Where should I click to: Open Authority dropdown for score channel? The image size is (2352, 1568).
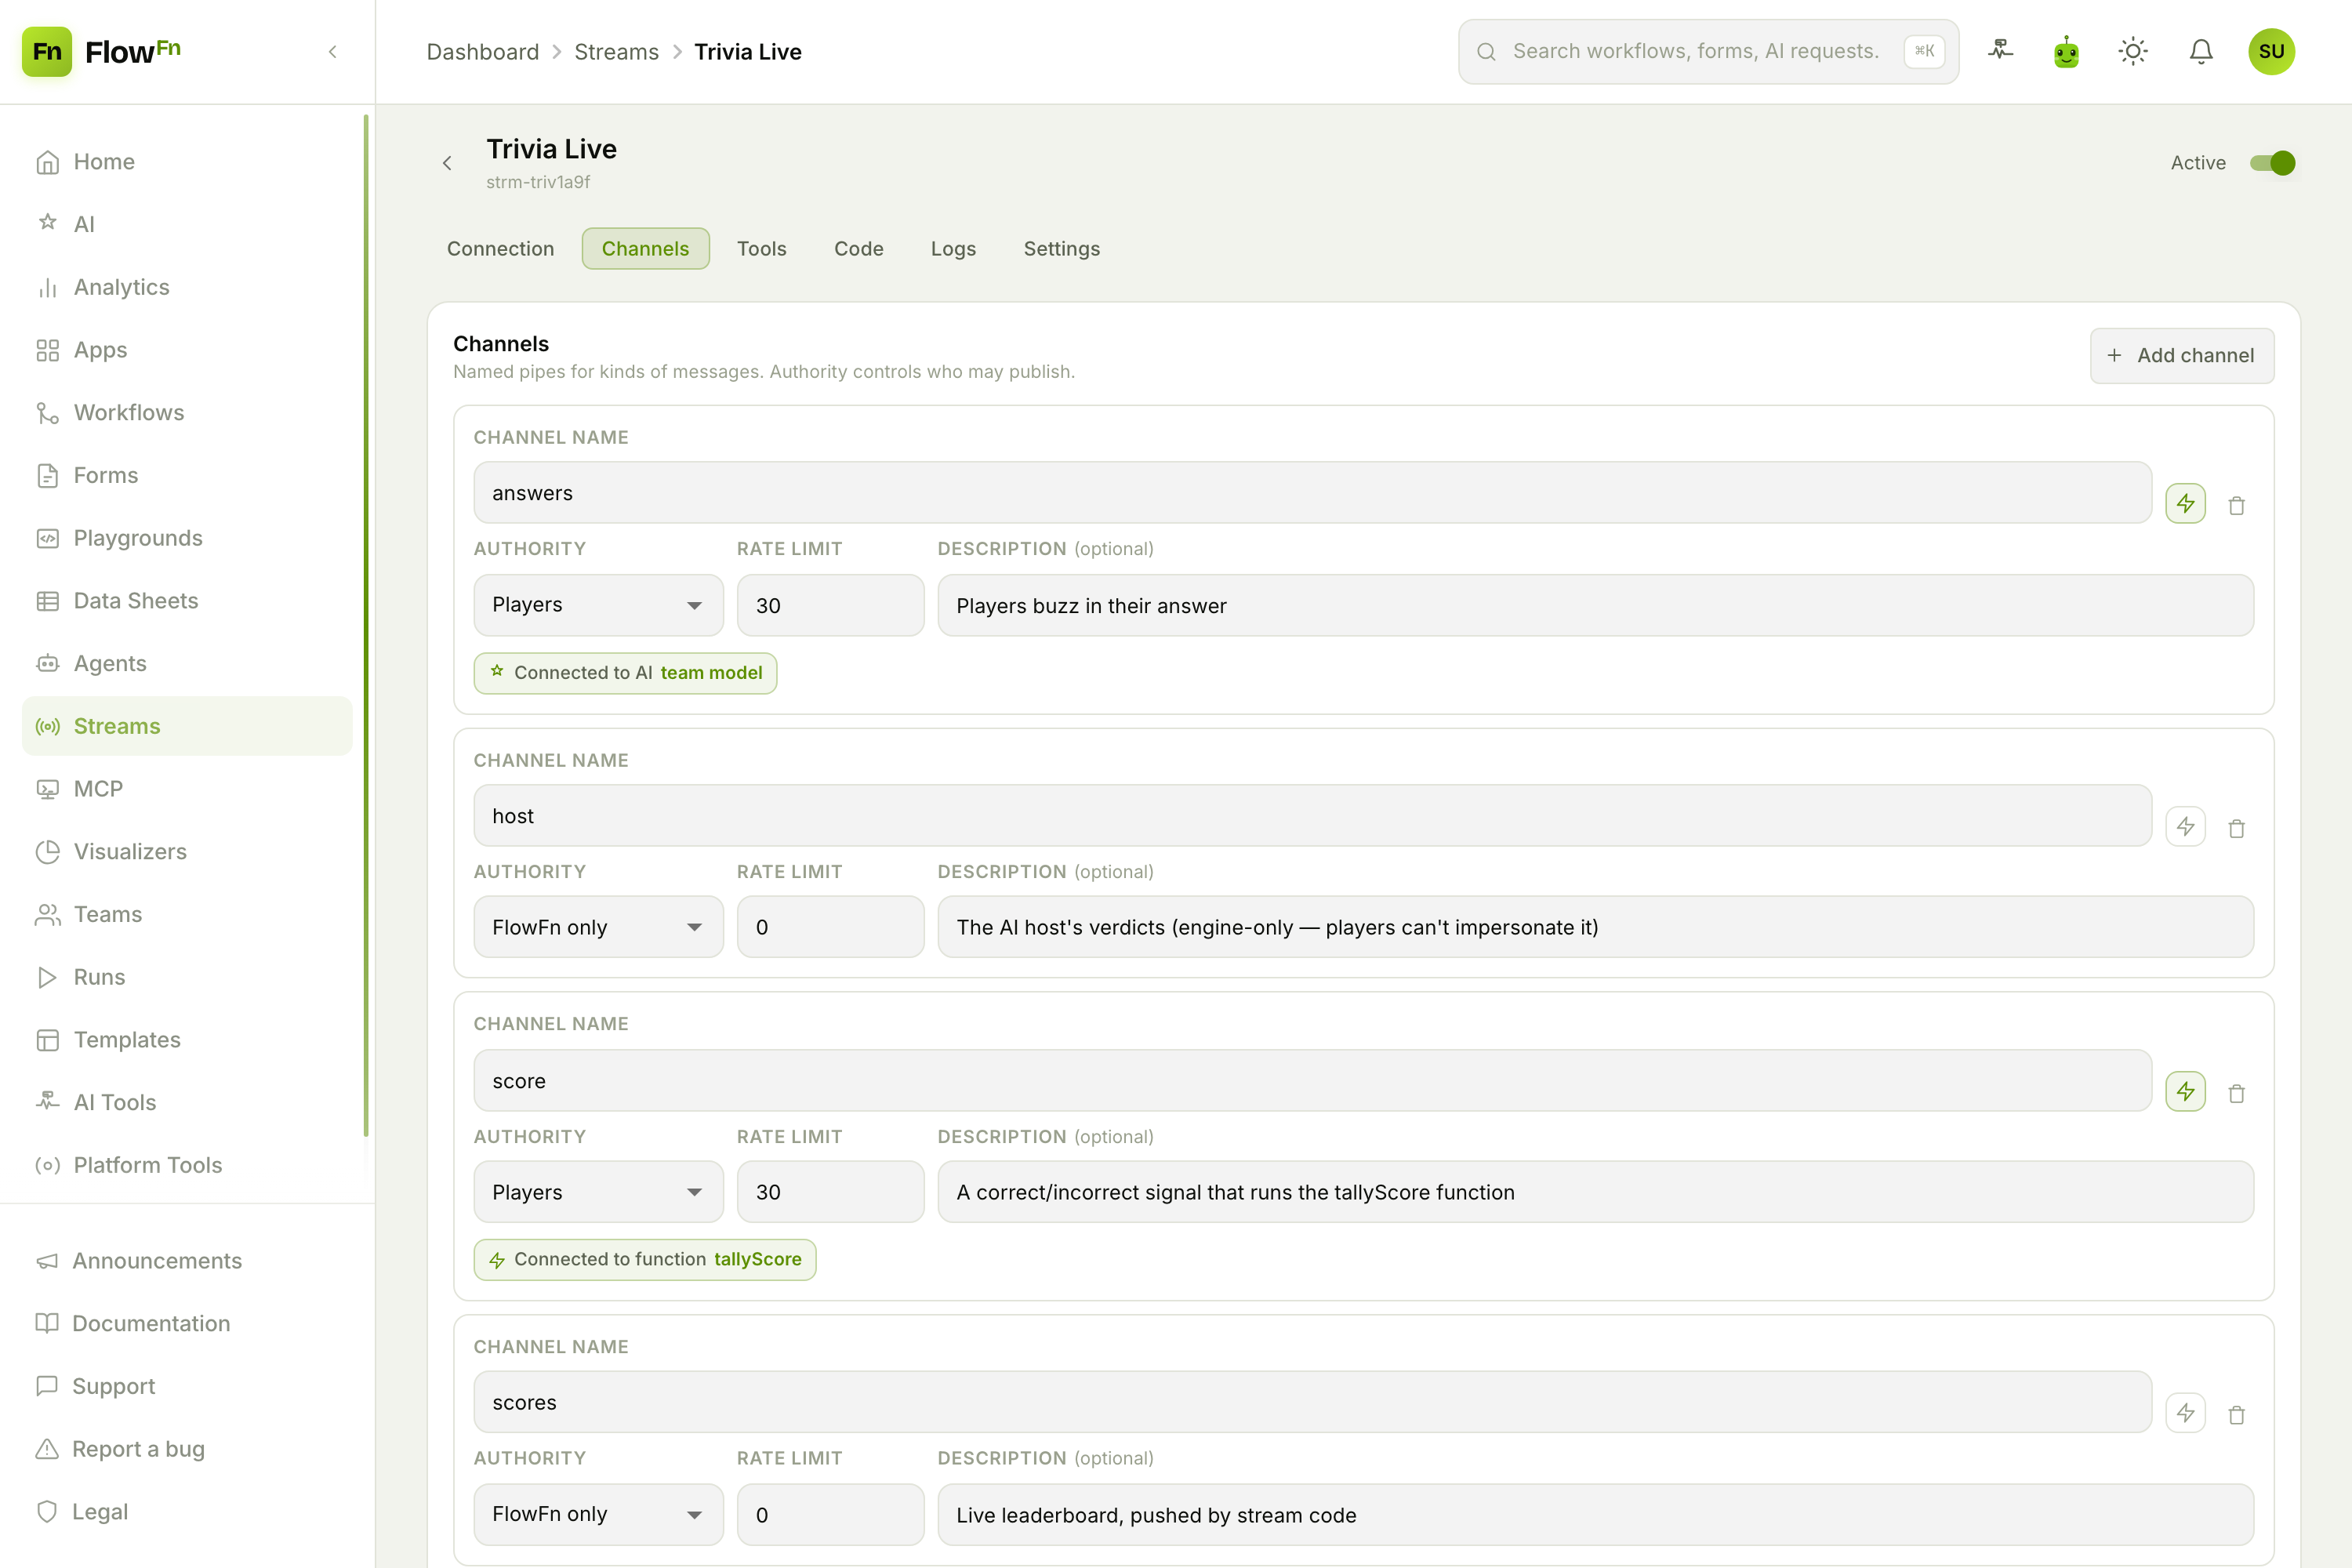click(598, 1192)
